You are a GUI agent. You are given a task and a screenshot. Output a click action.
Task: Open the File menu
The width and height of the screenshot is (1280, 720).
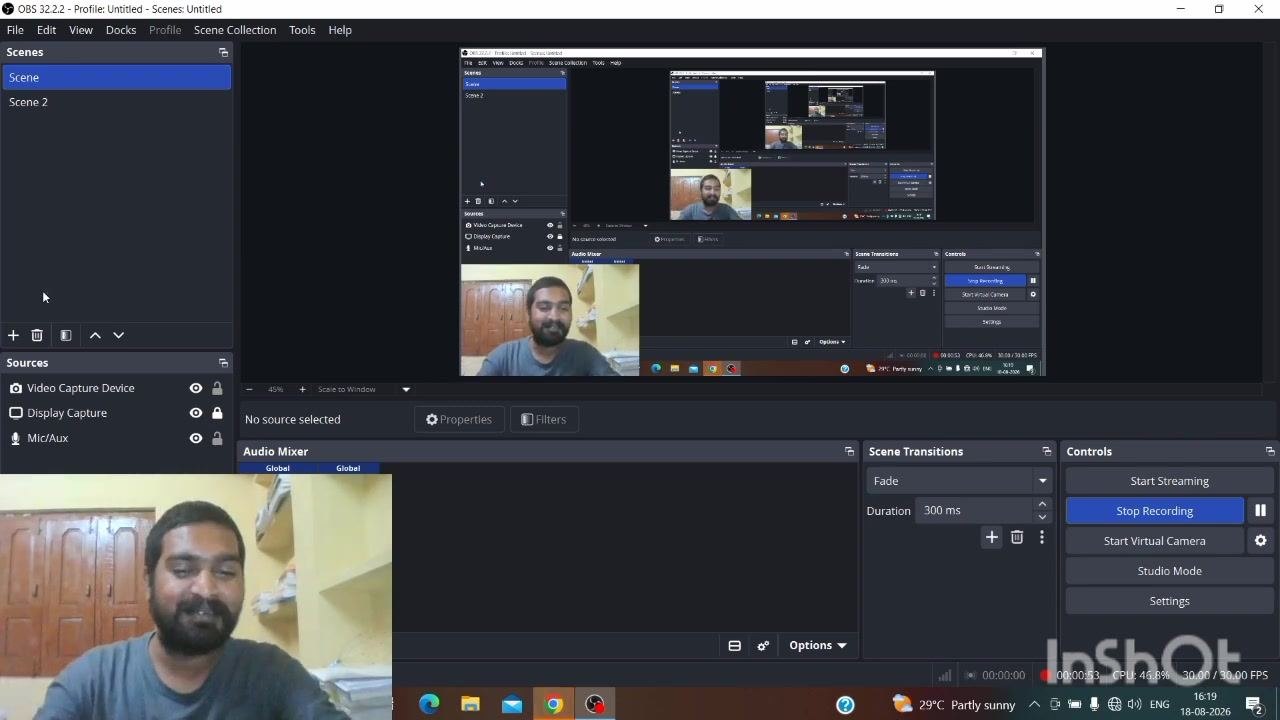click(15, 30)
